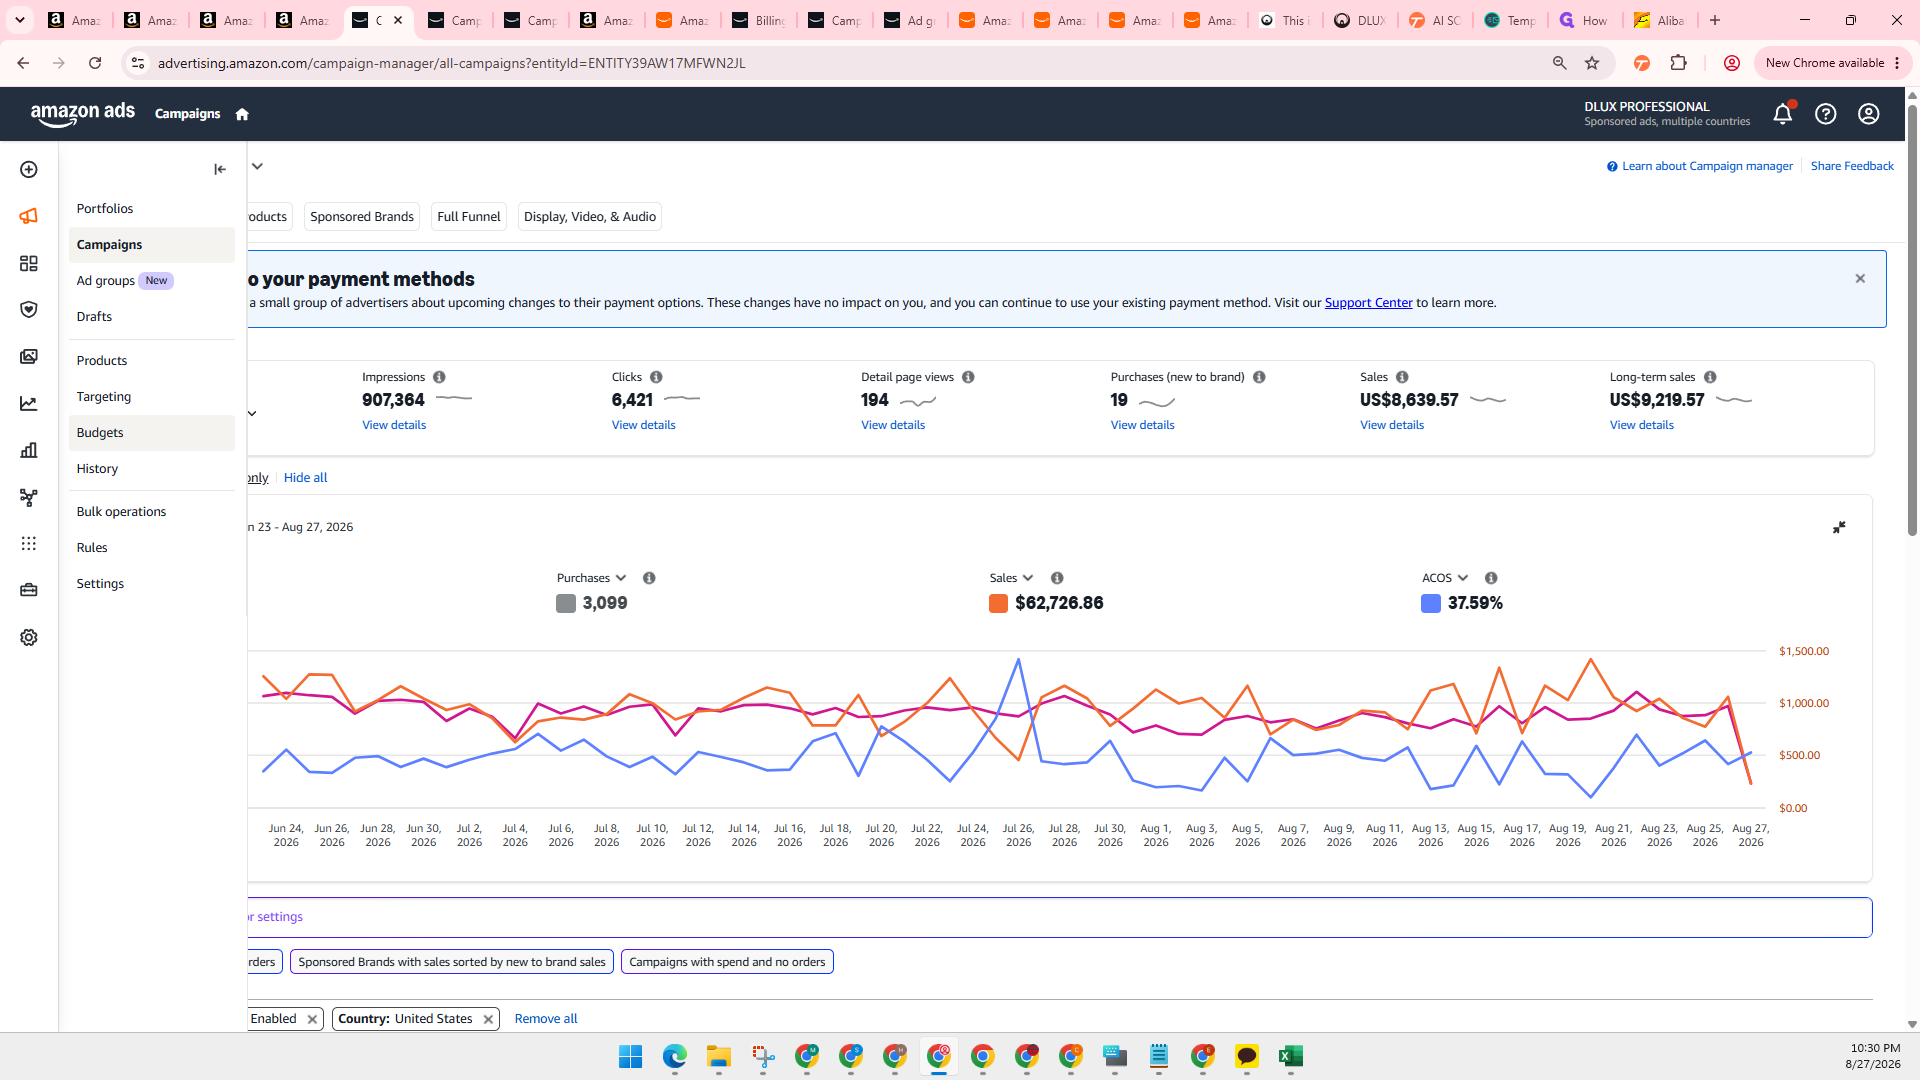The height and width of the screenshot is (1080, 1920).
Task: Open the account profile icon in header
Action: point(1869,114)
